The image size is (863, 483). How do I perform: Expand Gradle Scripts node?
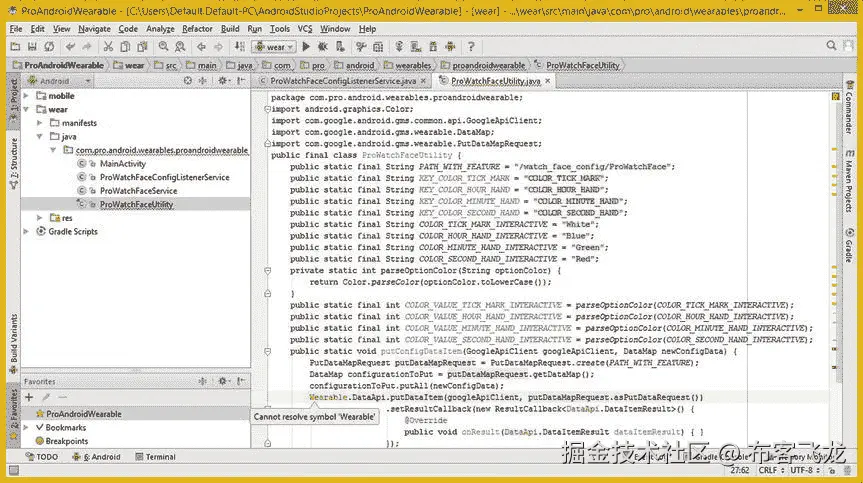26,232
